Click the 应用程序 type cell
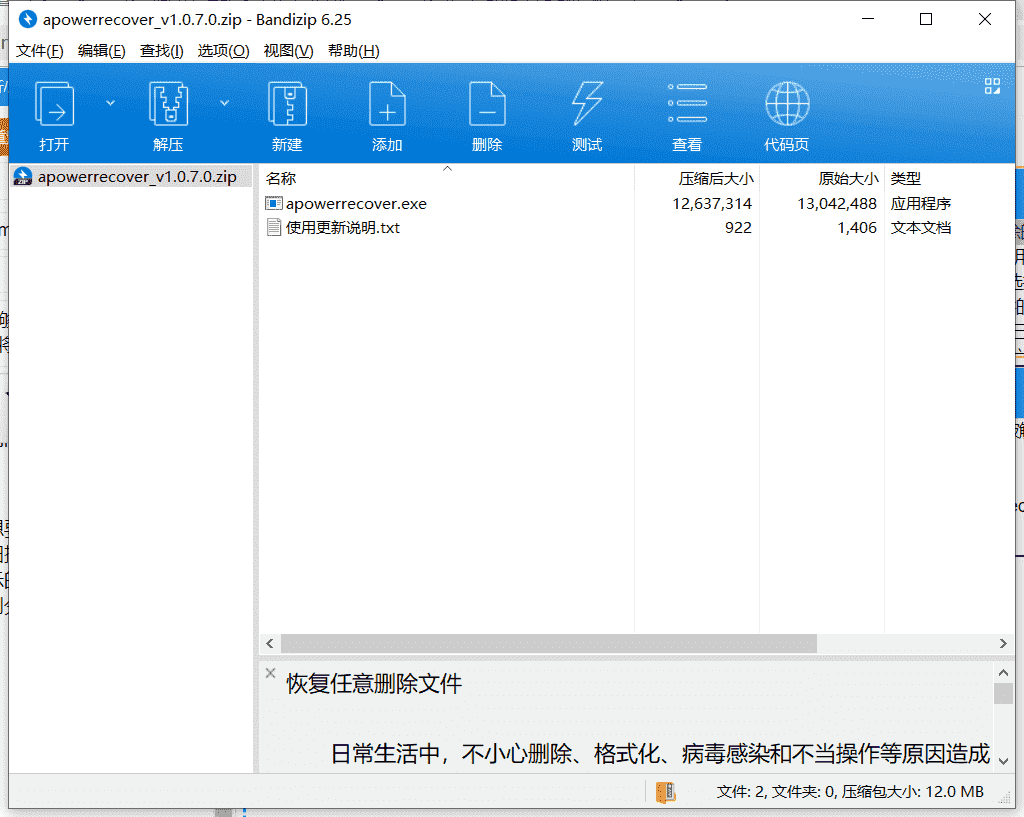This screenshot has height=817, width=1024. (921, 204)
